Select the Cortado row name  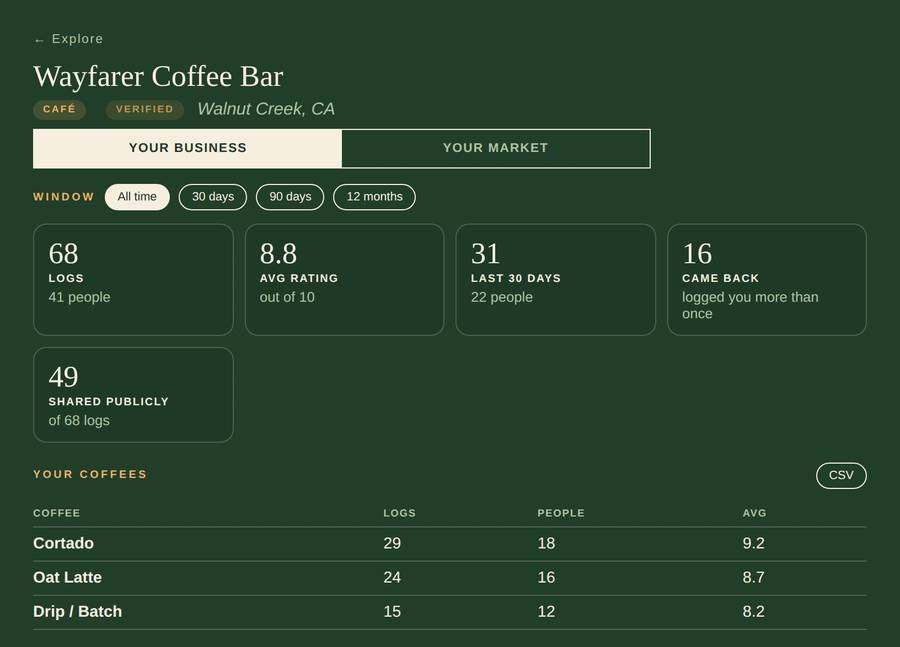(x=64, y=543)
